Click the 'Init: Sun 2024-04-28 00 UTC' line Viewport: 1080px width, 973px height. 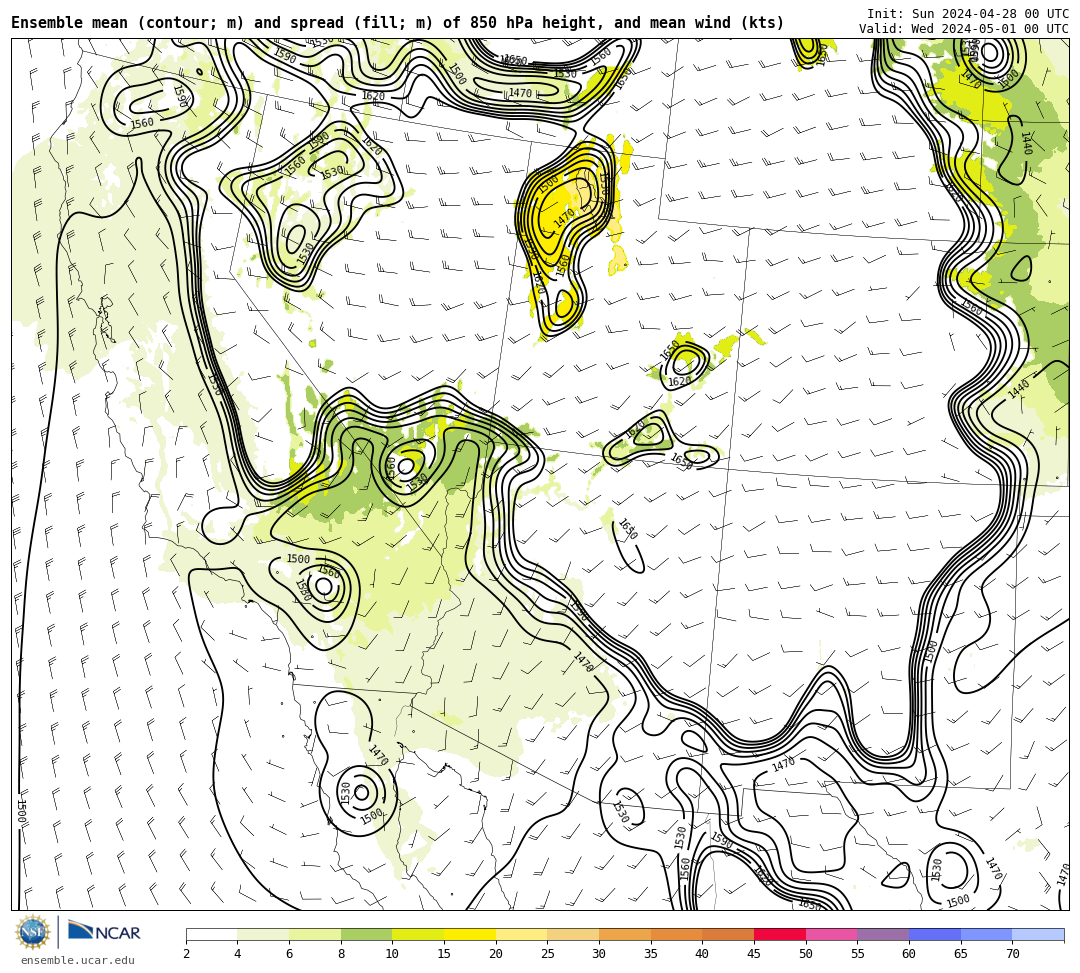[x=968, y=14]
